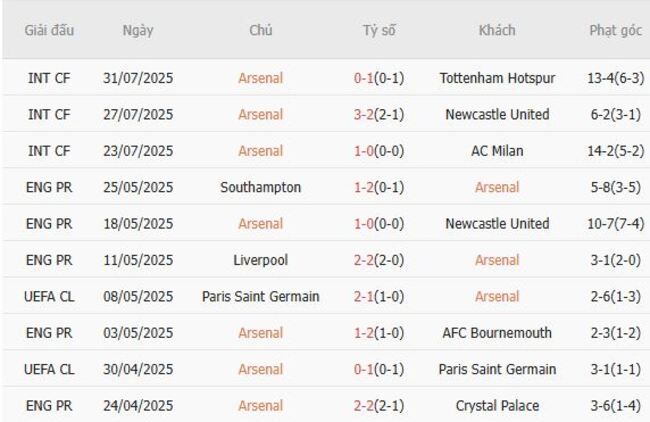Click the "Phạt góc" corners column header
This screenshot has width=650, height=422.
tap(616, 30)
